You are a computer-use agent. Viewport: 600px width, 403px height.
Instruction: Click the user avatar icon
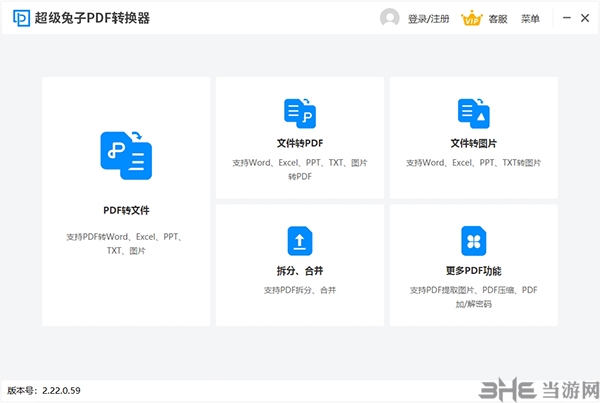tap(390, 18)
